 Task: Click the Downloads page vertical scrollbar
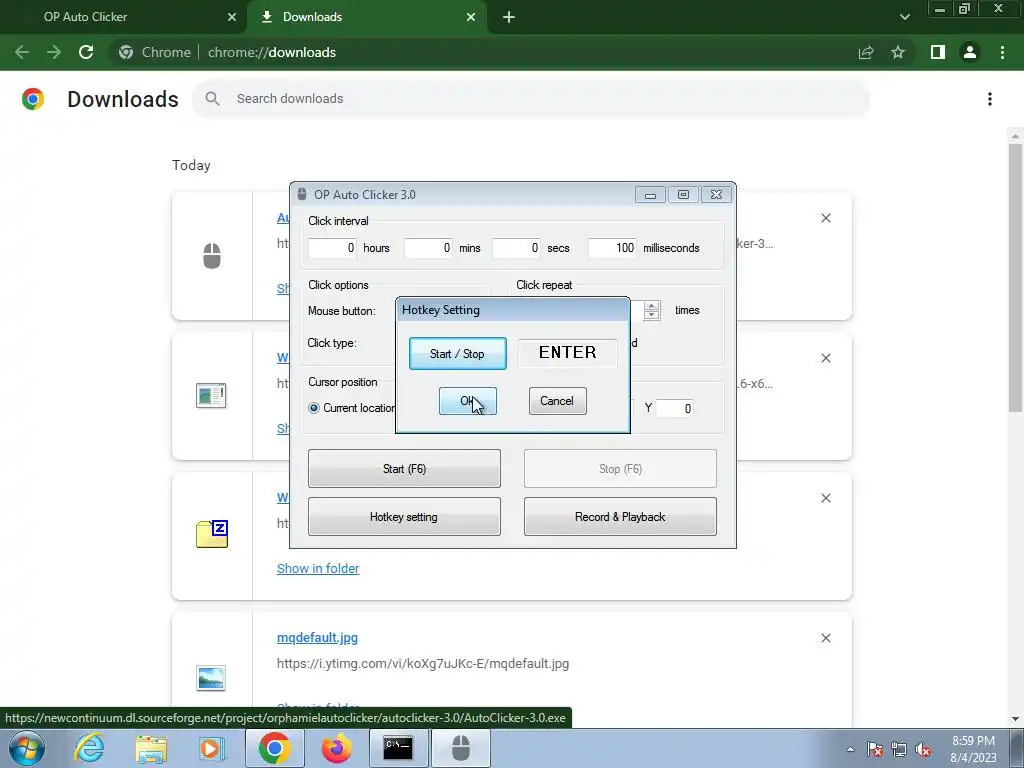(x=1015, y=278)
